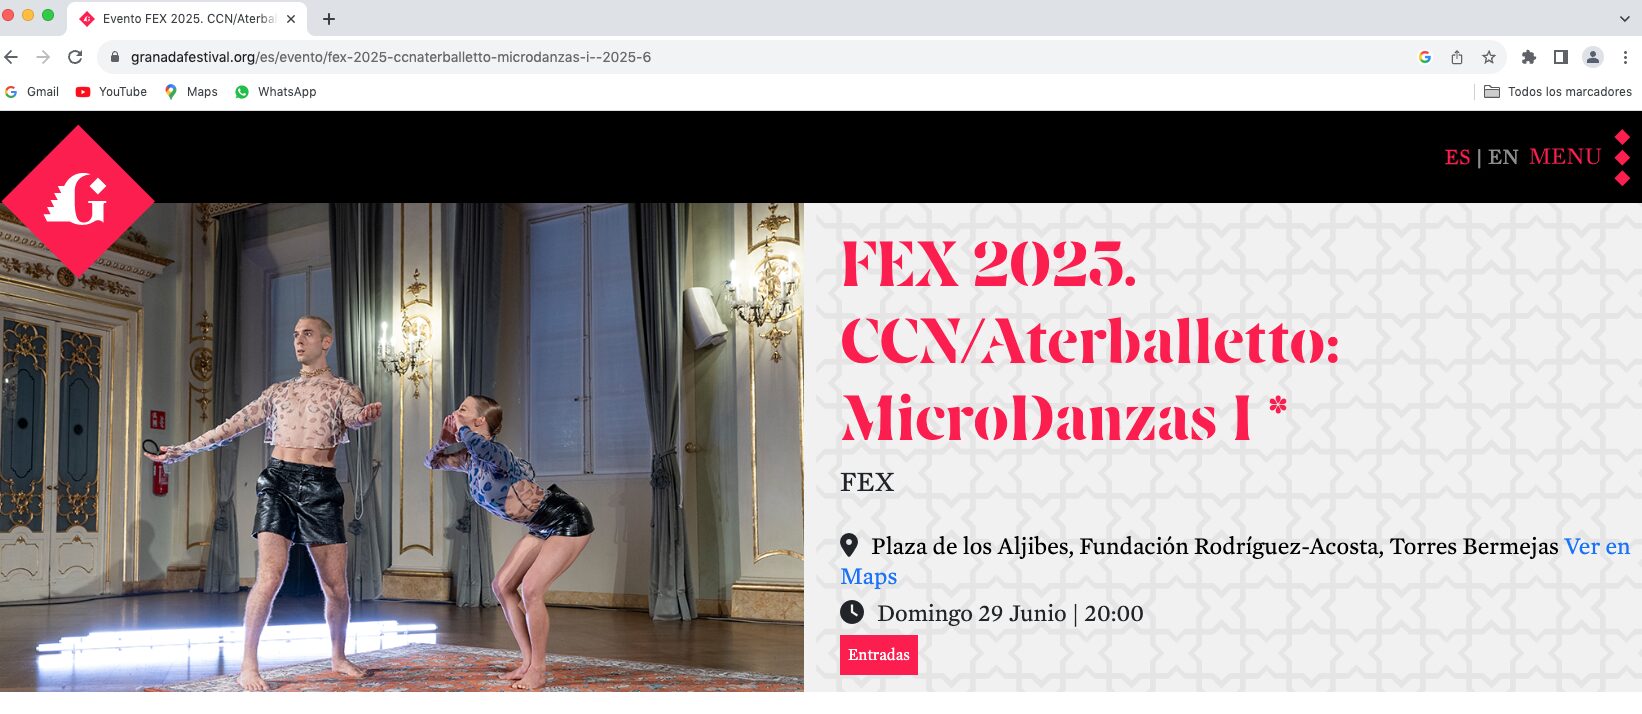Screen dimensions: 1642x714
Task: Click the Google icon in address bar
Action: (1425, 57)
